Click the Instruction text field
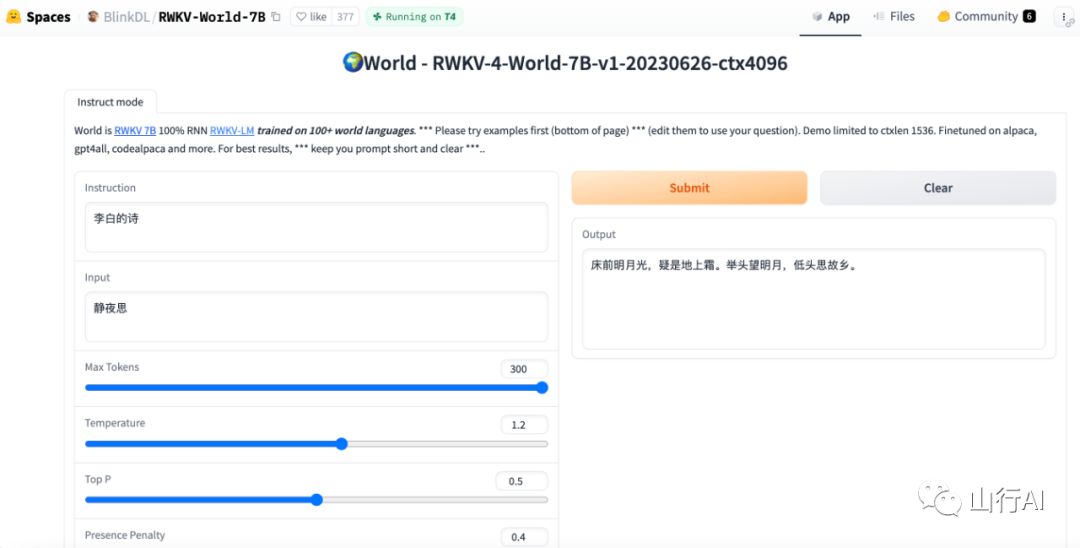1080x548 pixels. (x=316, y=227)
